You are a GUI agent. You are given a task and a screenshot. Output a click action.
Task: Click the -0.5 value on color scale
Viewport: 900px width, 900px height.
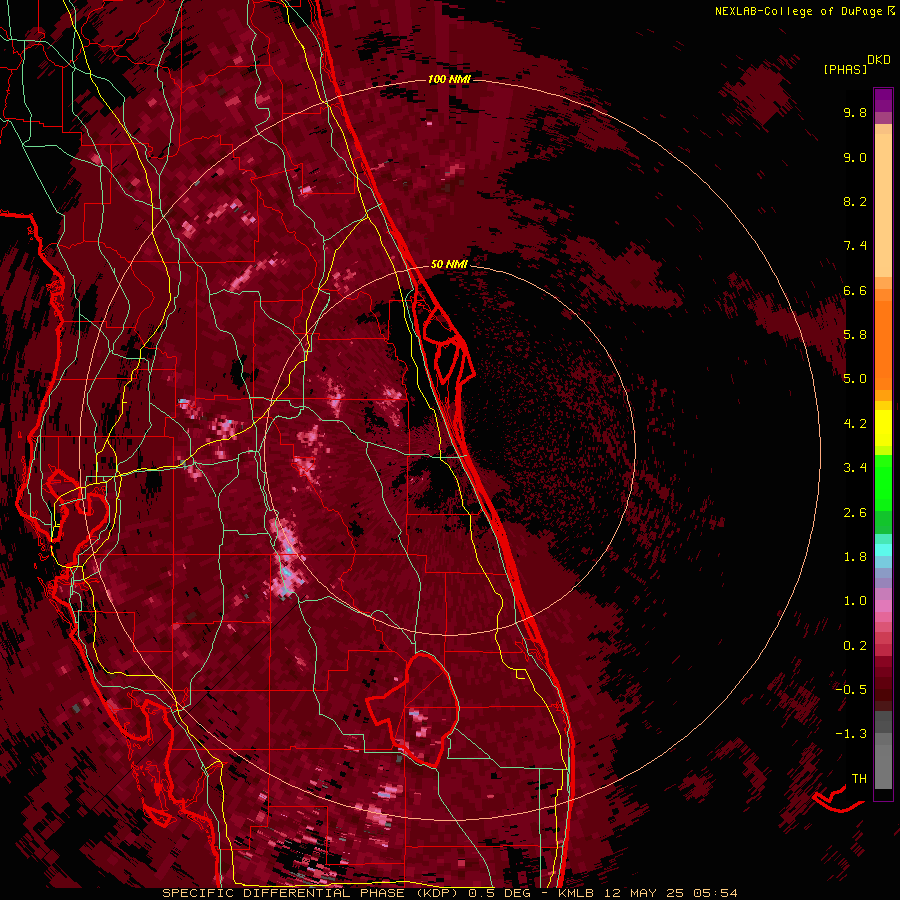point(851,689)
